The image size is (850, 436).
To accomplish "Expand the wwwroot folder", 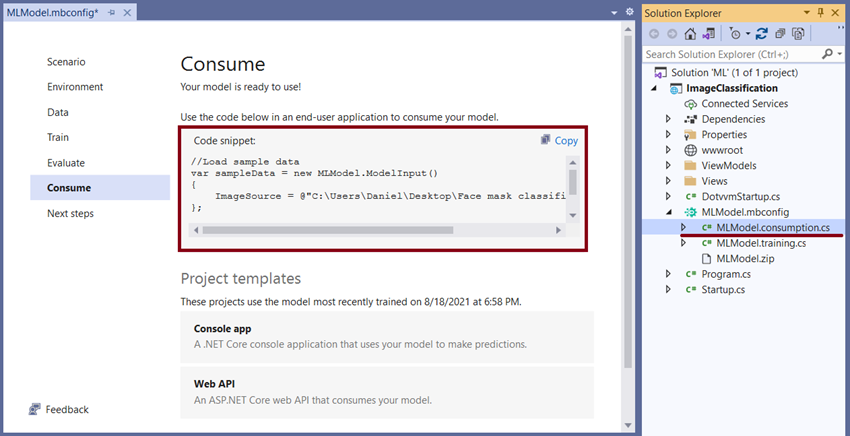I will point(668,150).
